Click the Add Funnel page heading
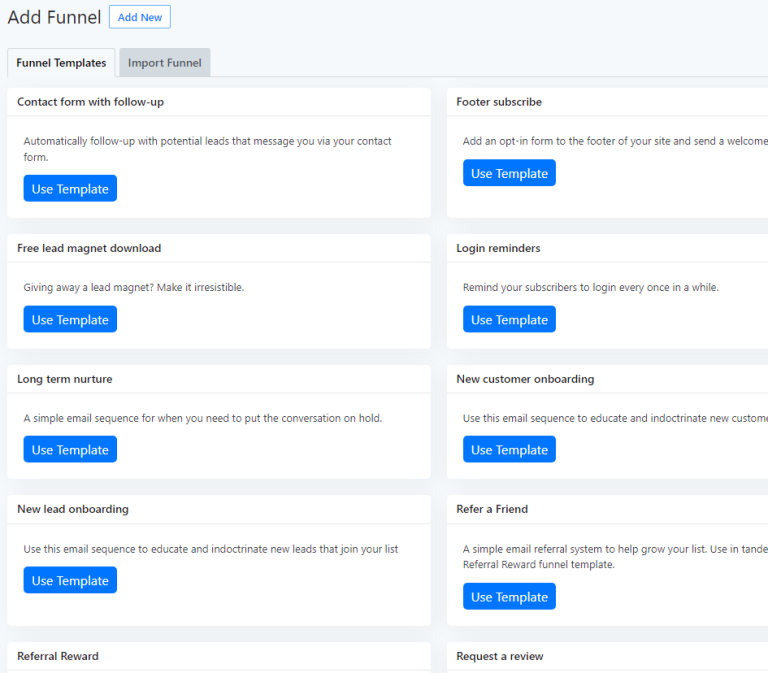 (54, 17)
